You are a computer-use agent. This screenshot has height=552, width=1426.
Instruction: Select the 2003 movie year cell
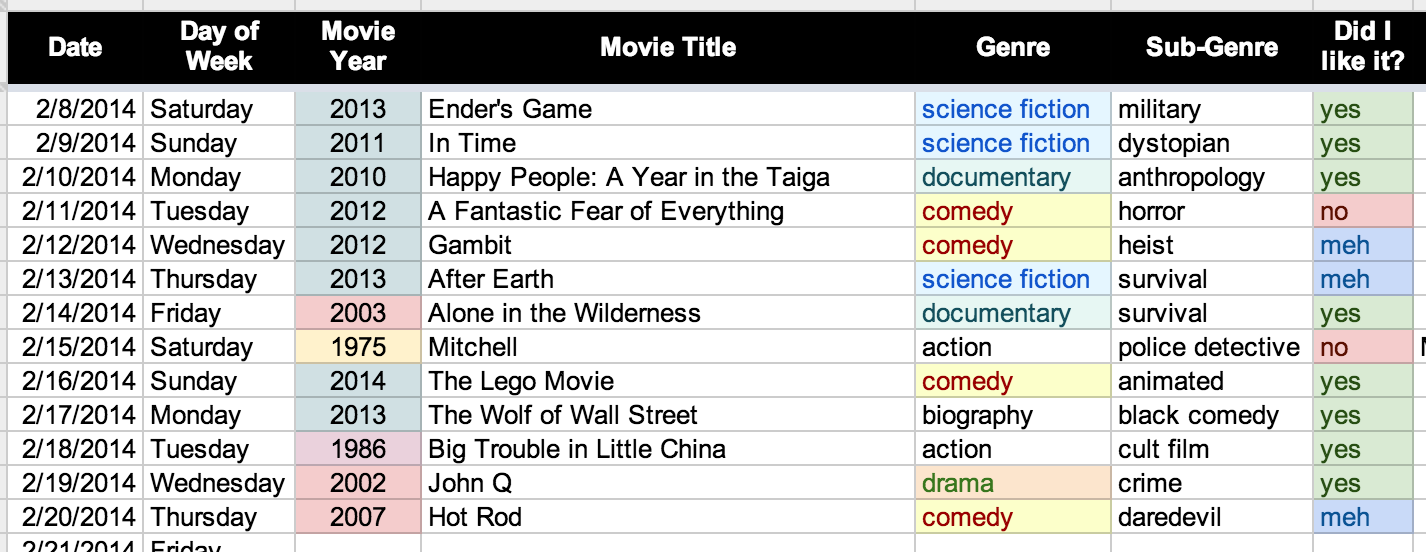pyautogui.click(x=357, y=313)
